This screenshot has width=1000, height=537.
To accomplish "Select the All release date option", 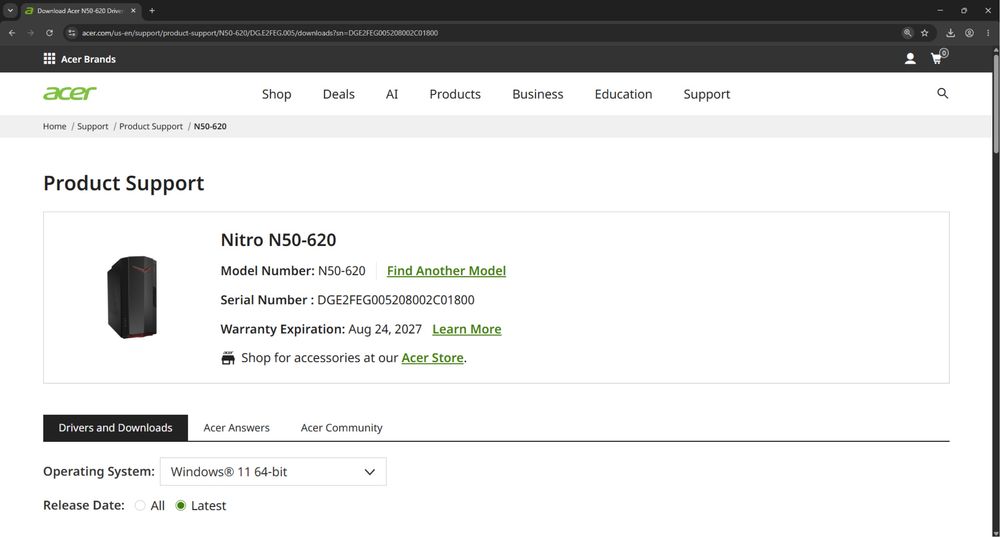I will (140, 506).
